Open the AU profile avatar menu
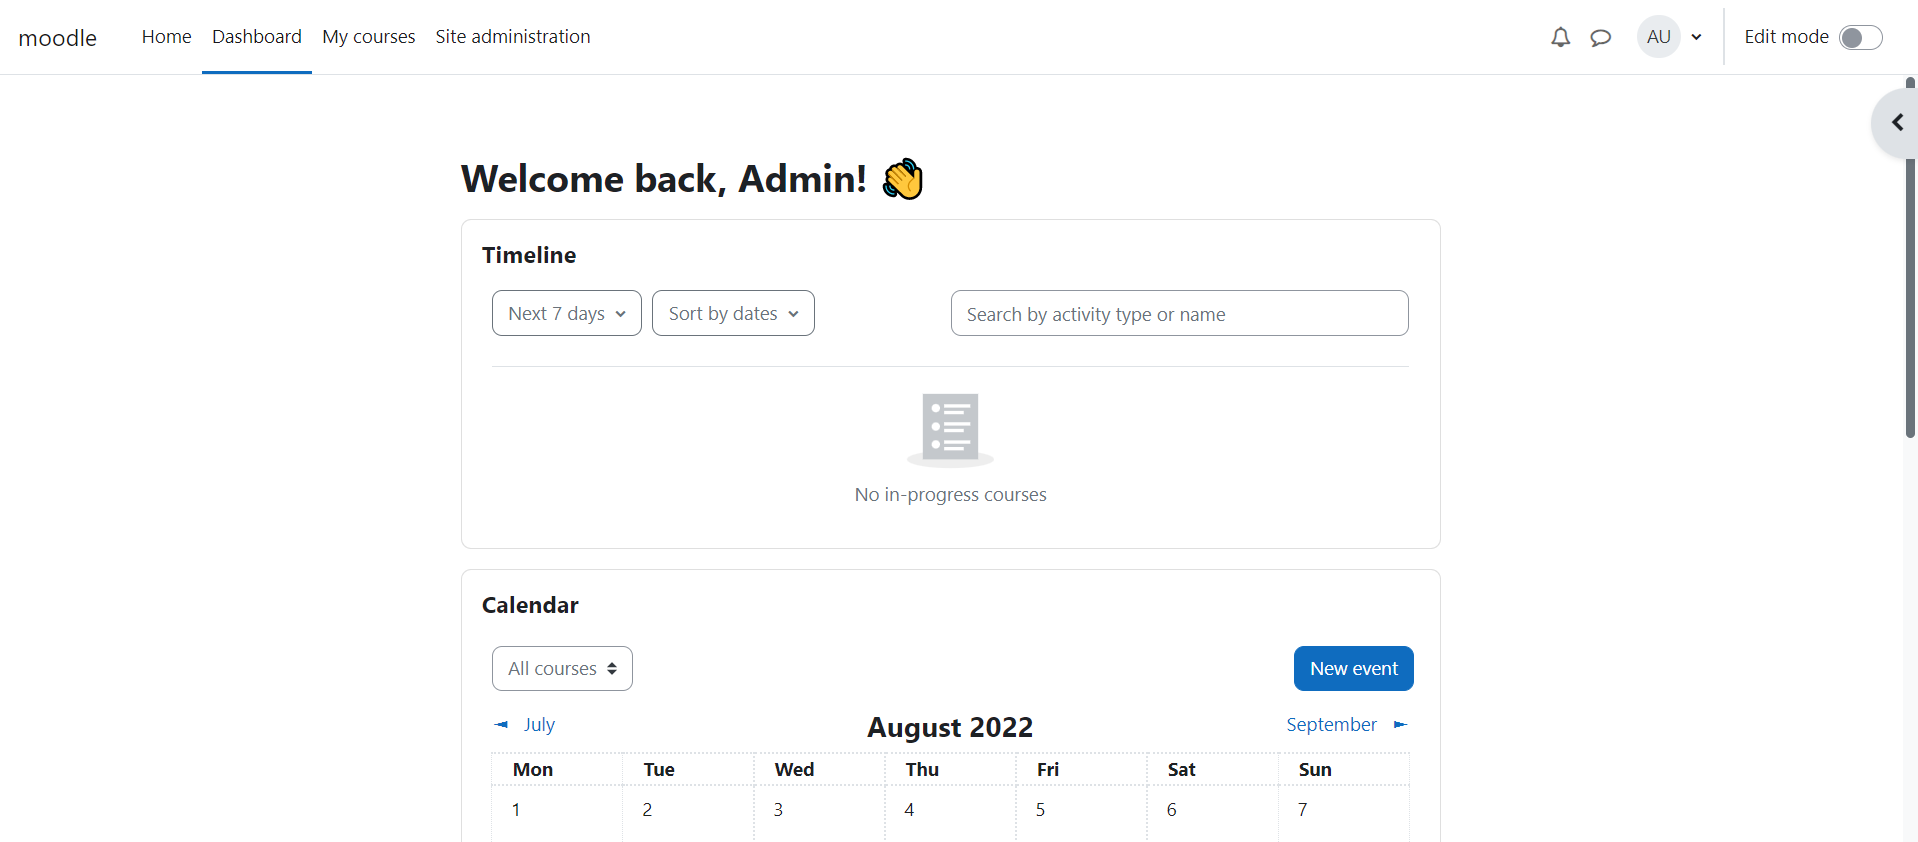The height and width of the screenshot is (842, 1918). [1658, 37]
